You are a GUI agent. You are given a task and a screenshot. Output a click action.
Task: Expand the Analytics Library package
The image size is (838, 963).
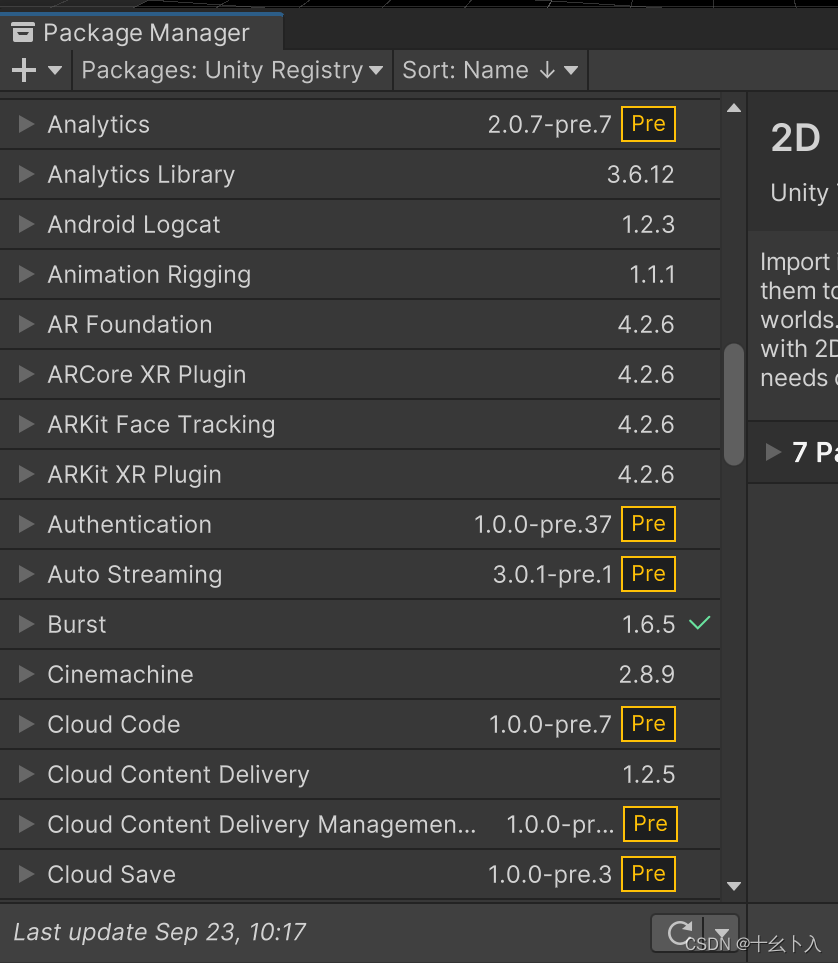point(26,174)
